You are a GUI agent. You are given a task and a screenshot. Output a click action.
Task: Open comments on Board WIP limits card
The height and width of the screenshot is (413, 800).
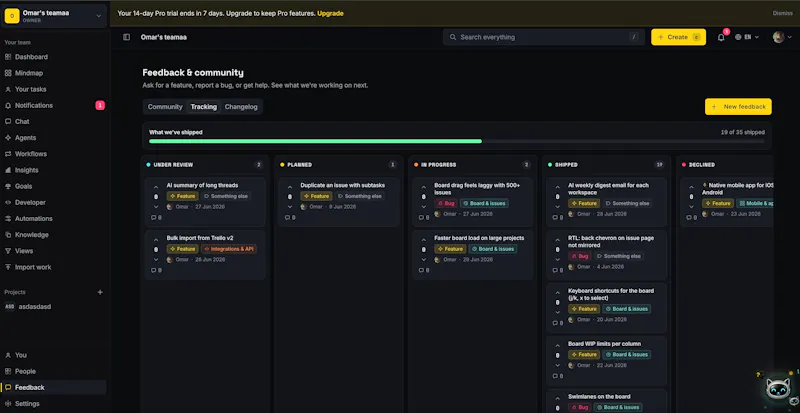click(x=558, y=376)
